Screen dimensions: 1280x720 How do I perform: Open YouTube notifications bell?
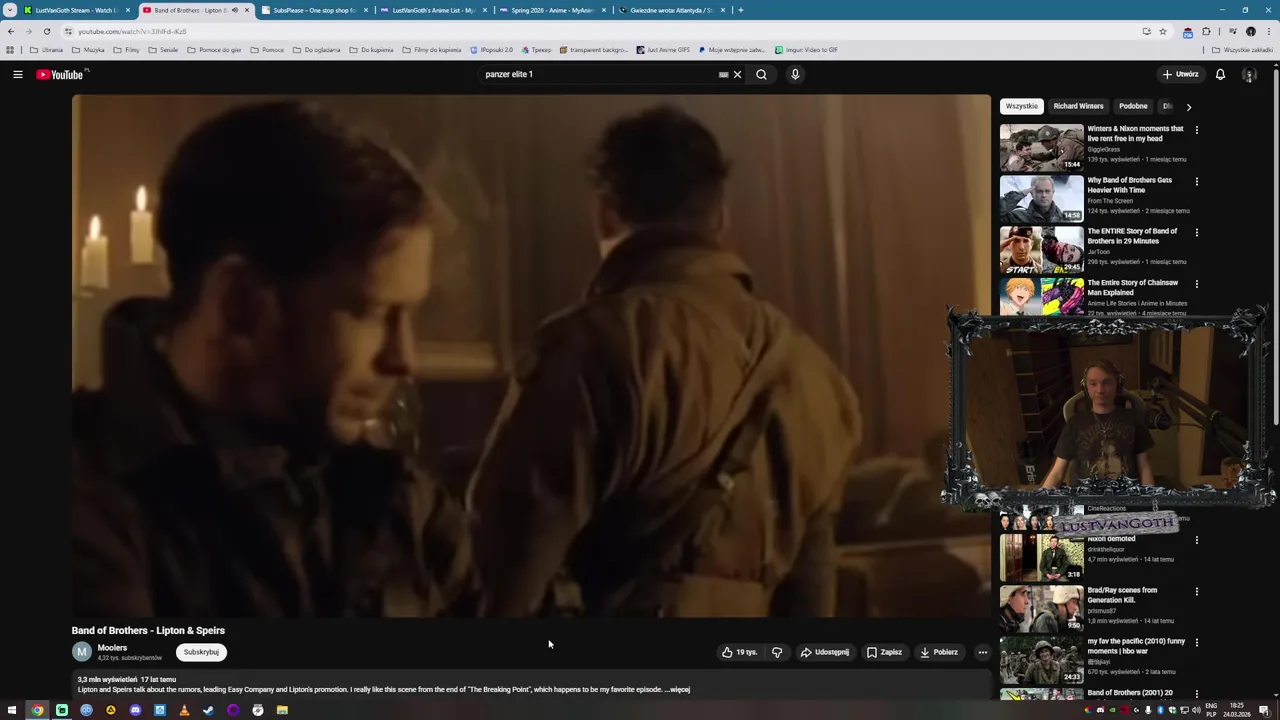point(1220,74)
